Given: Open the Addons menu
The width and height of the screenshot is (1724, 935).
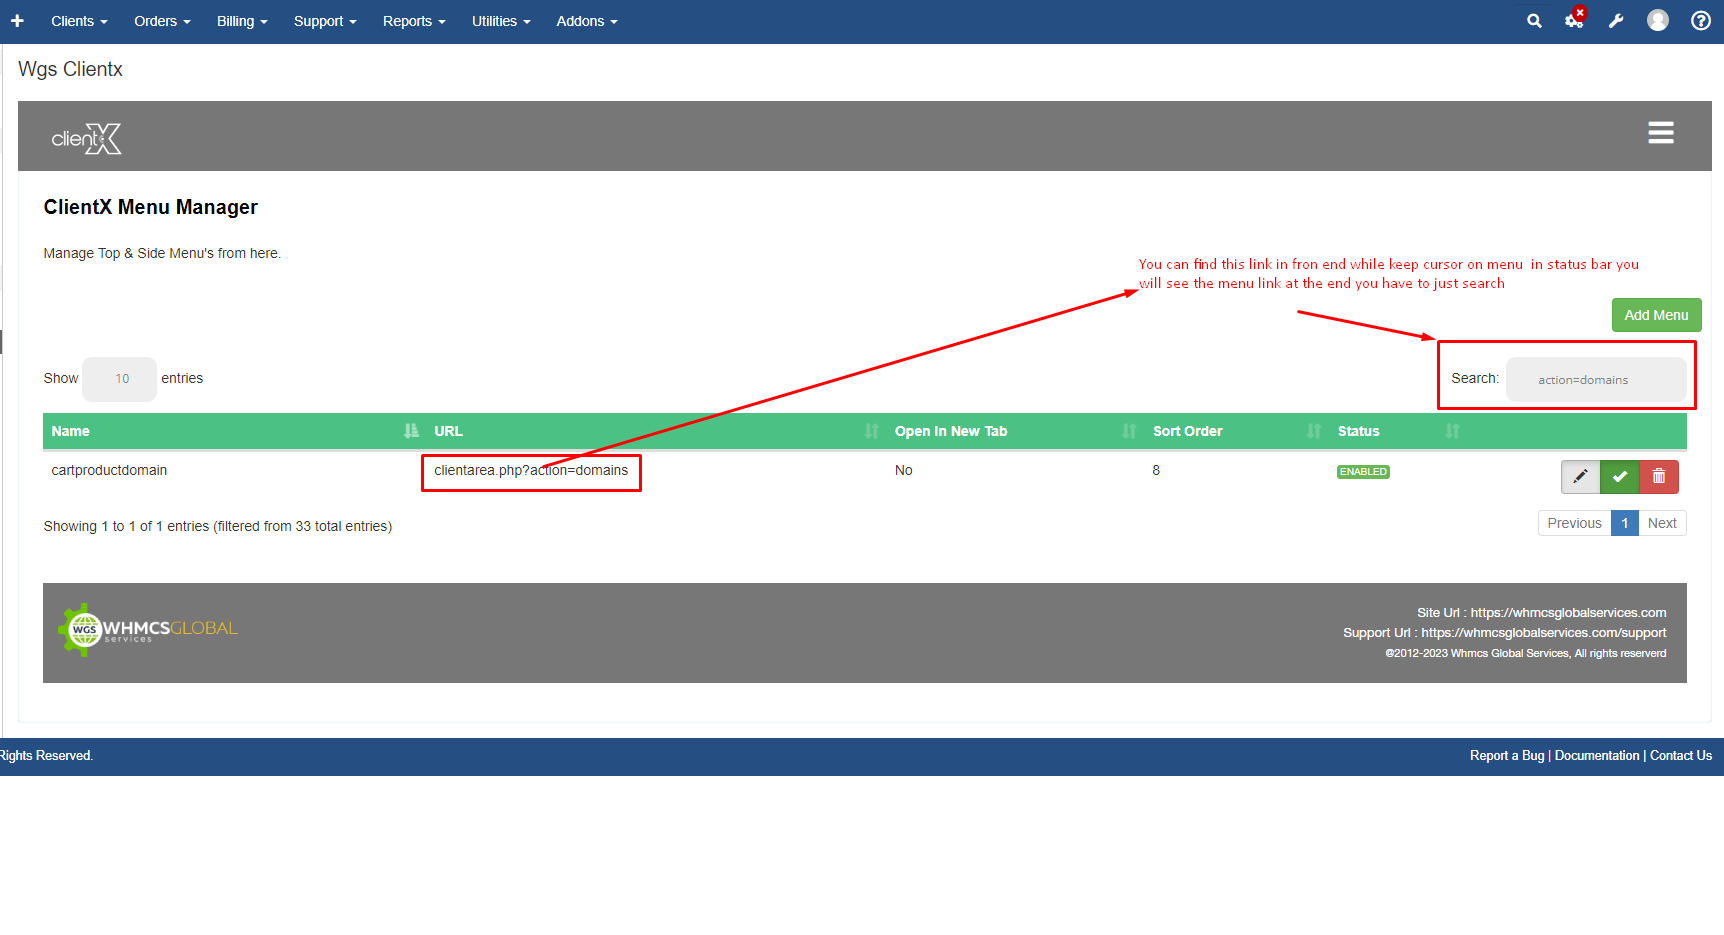Looking at the screenshot, I should pyautogui.click(x=587, y=21).
